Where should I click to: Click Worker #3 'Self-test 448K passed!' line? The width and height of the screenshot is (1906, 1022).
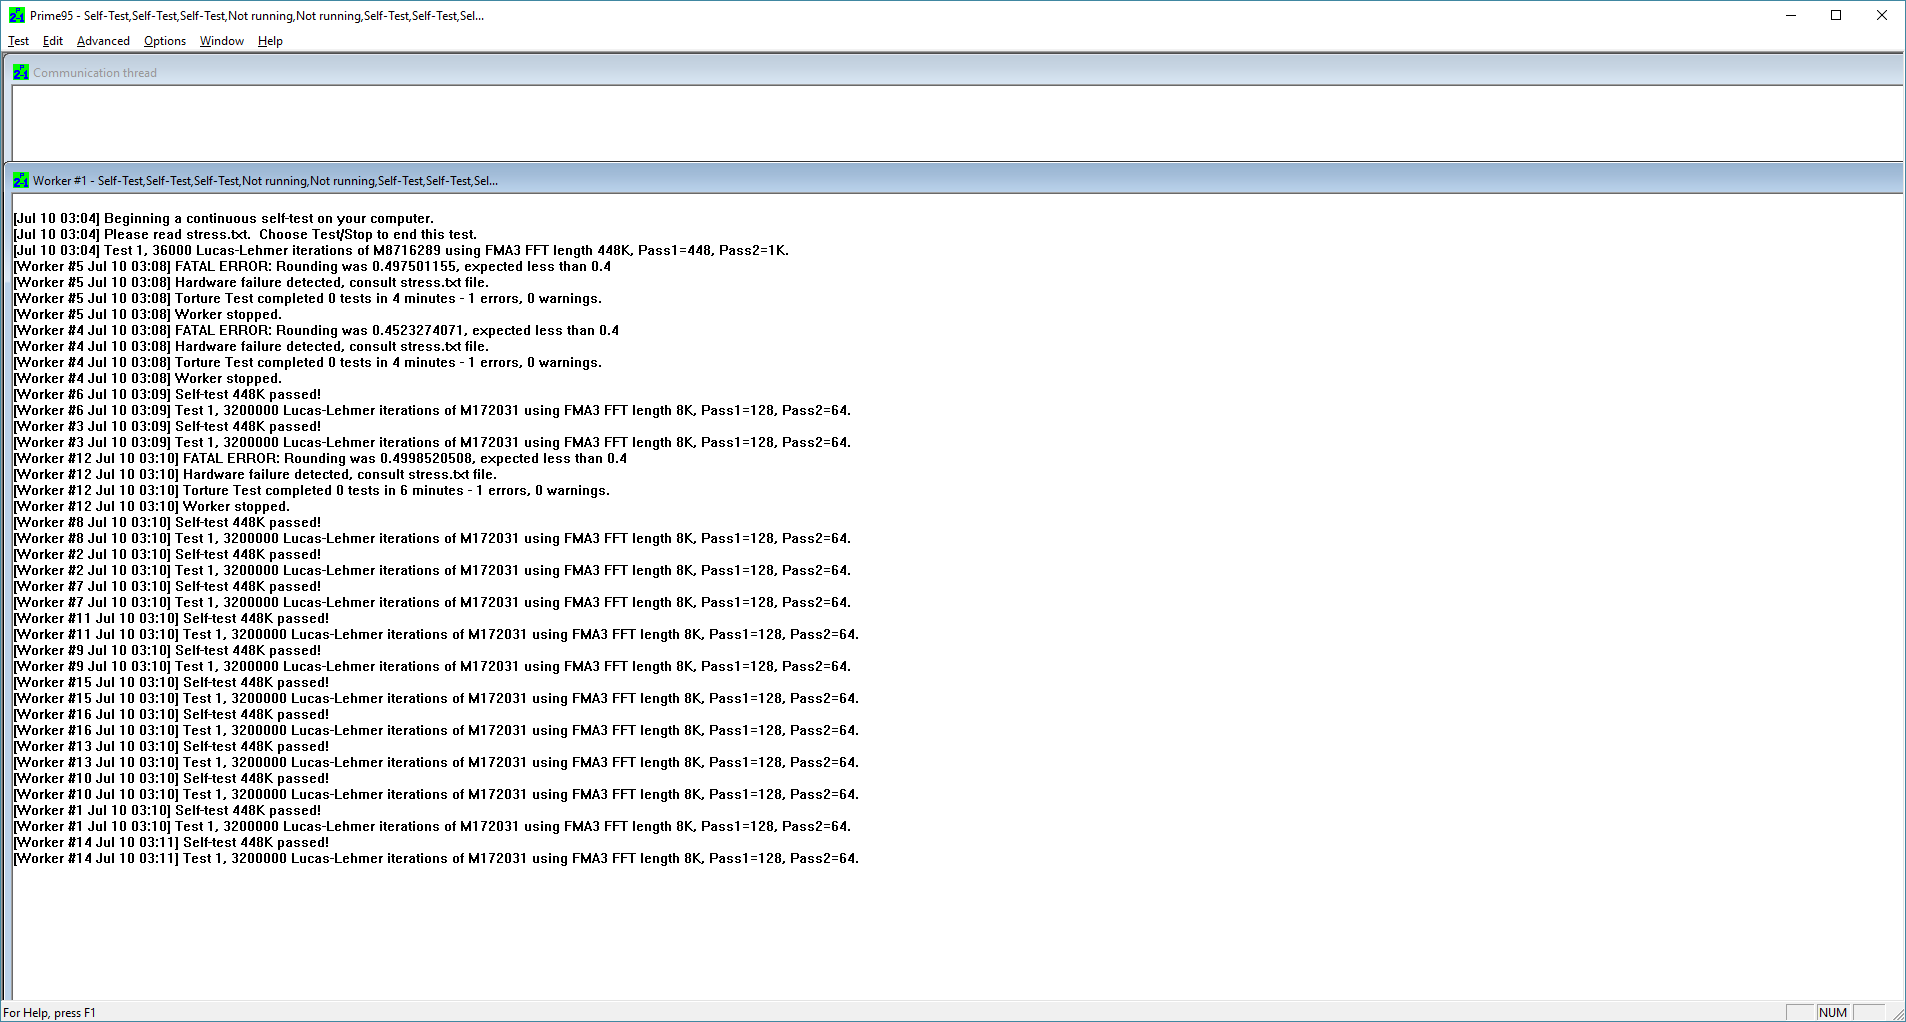click(x=167, y=426)
